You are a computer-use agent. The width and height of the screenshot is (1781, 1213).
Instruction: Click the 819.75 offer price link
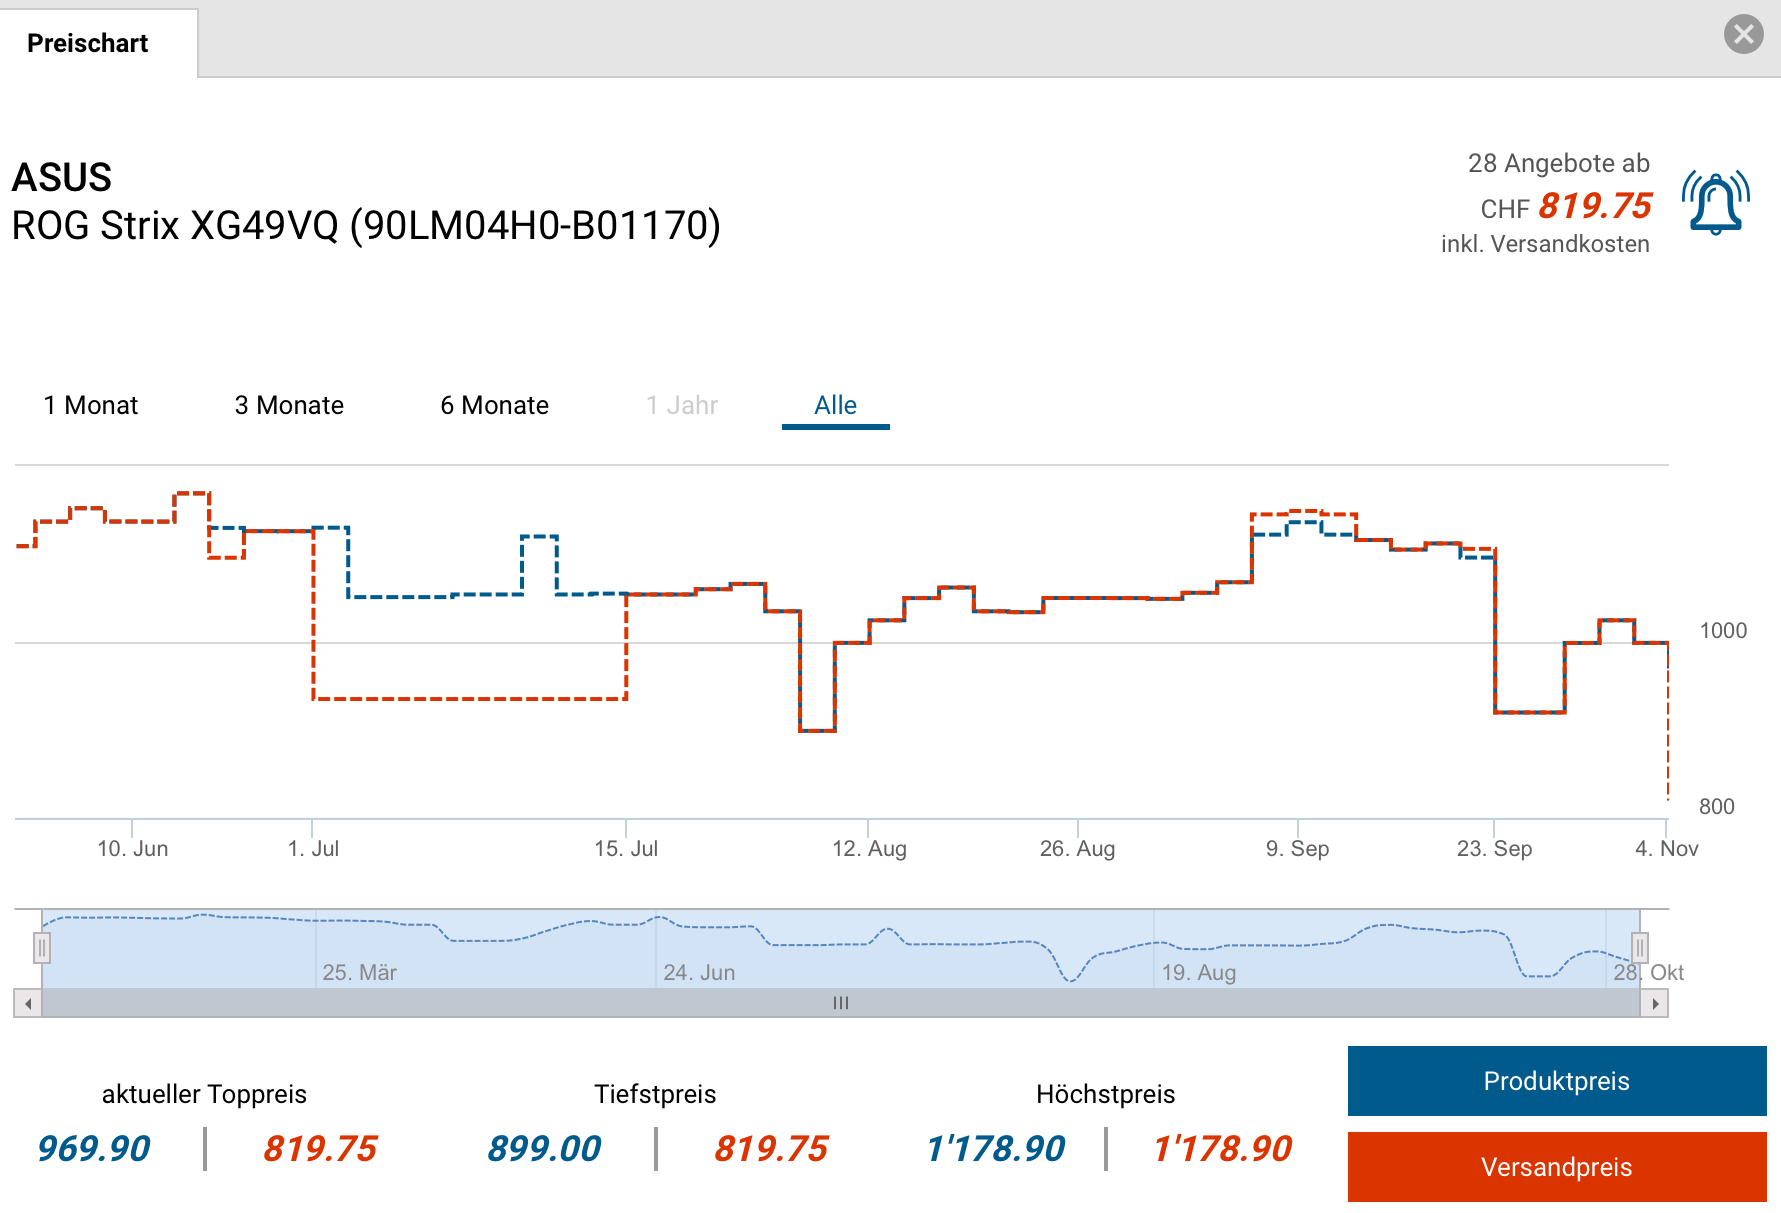[x=1594, y=206]
